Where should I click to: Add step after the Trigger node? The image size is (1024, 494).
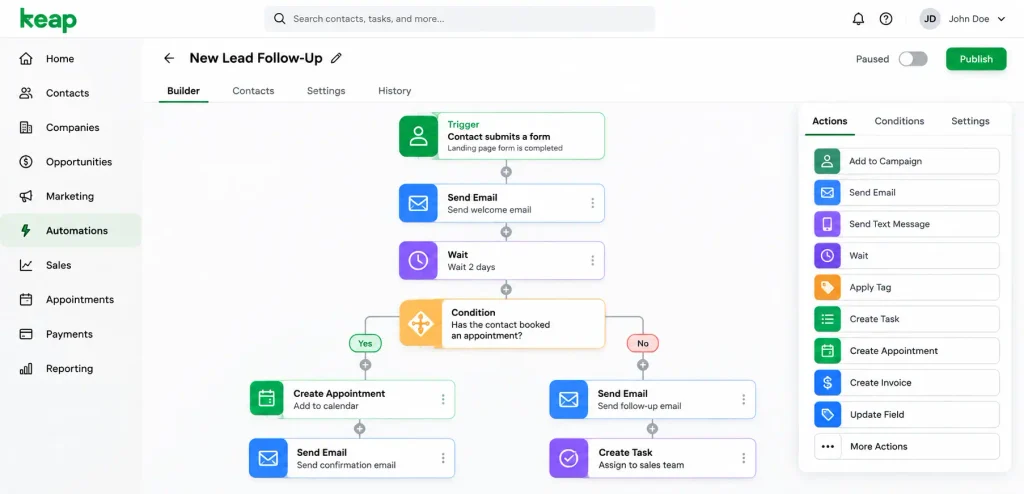[505, 173]
